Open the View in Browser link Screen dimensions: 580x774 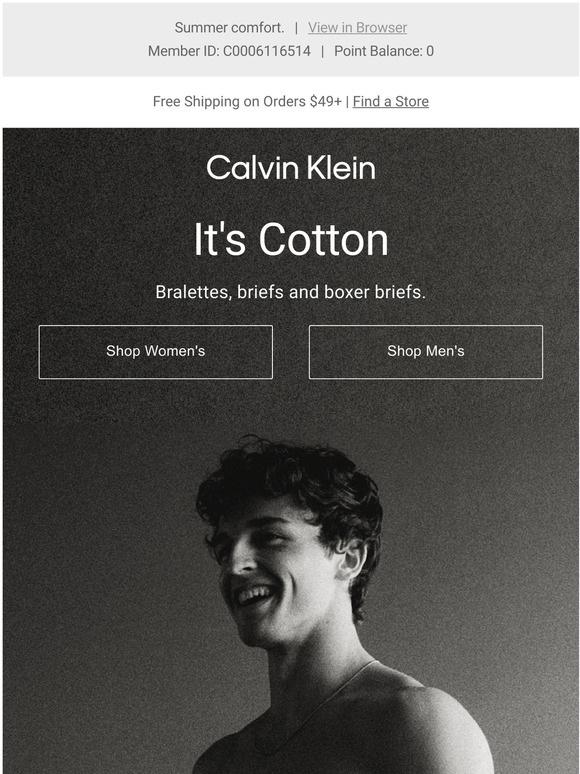click(357, 28)
